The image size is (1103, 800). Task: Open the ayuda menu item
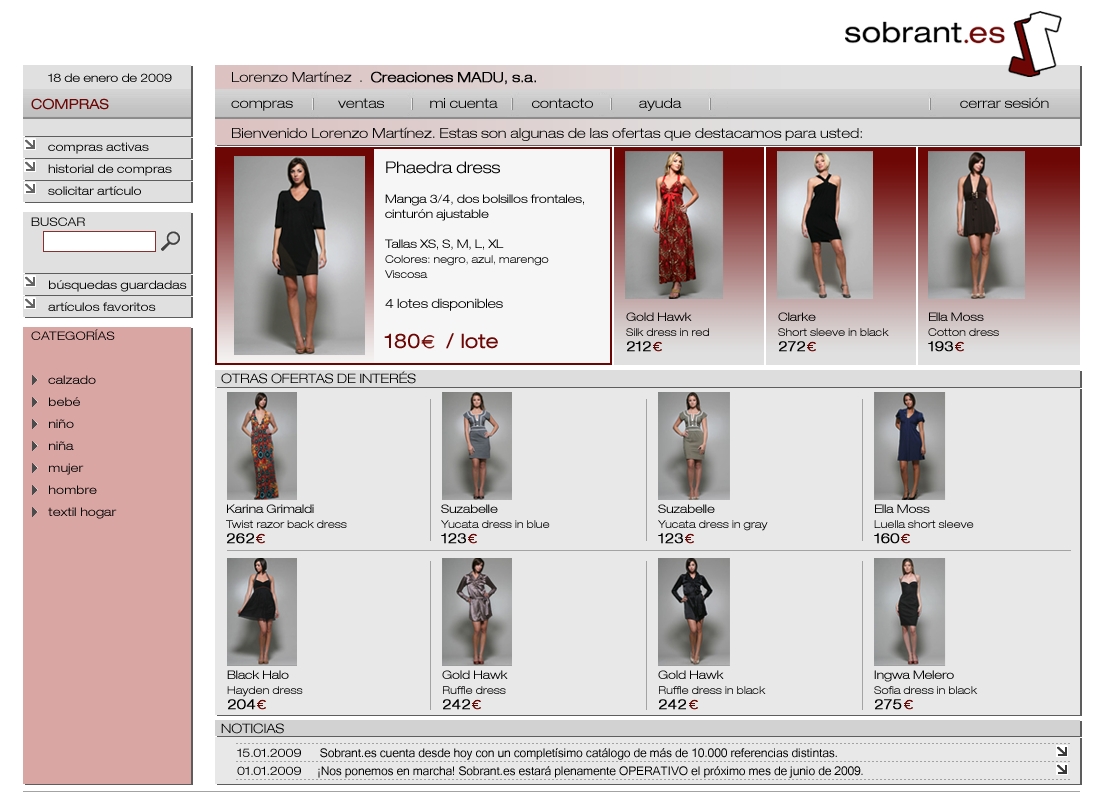tap(660, 103)
